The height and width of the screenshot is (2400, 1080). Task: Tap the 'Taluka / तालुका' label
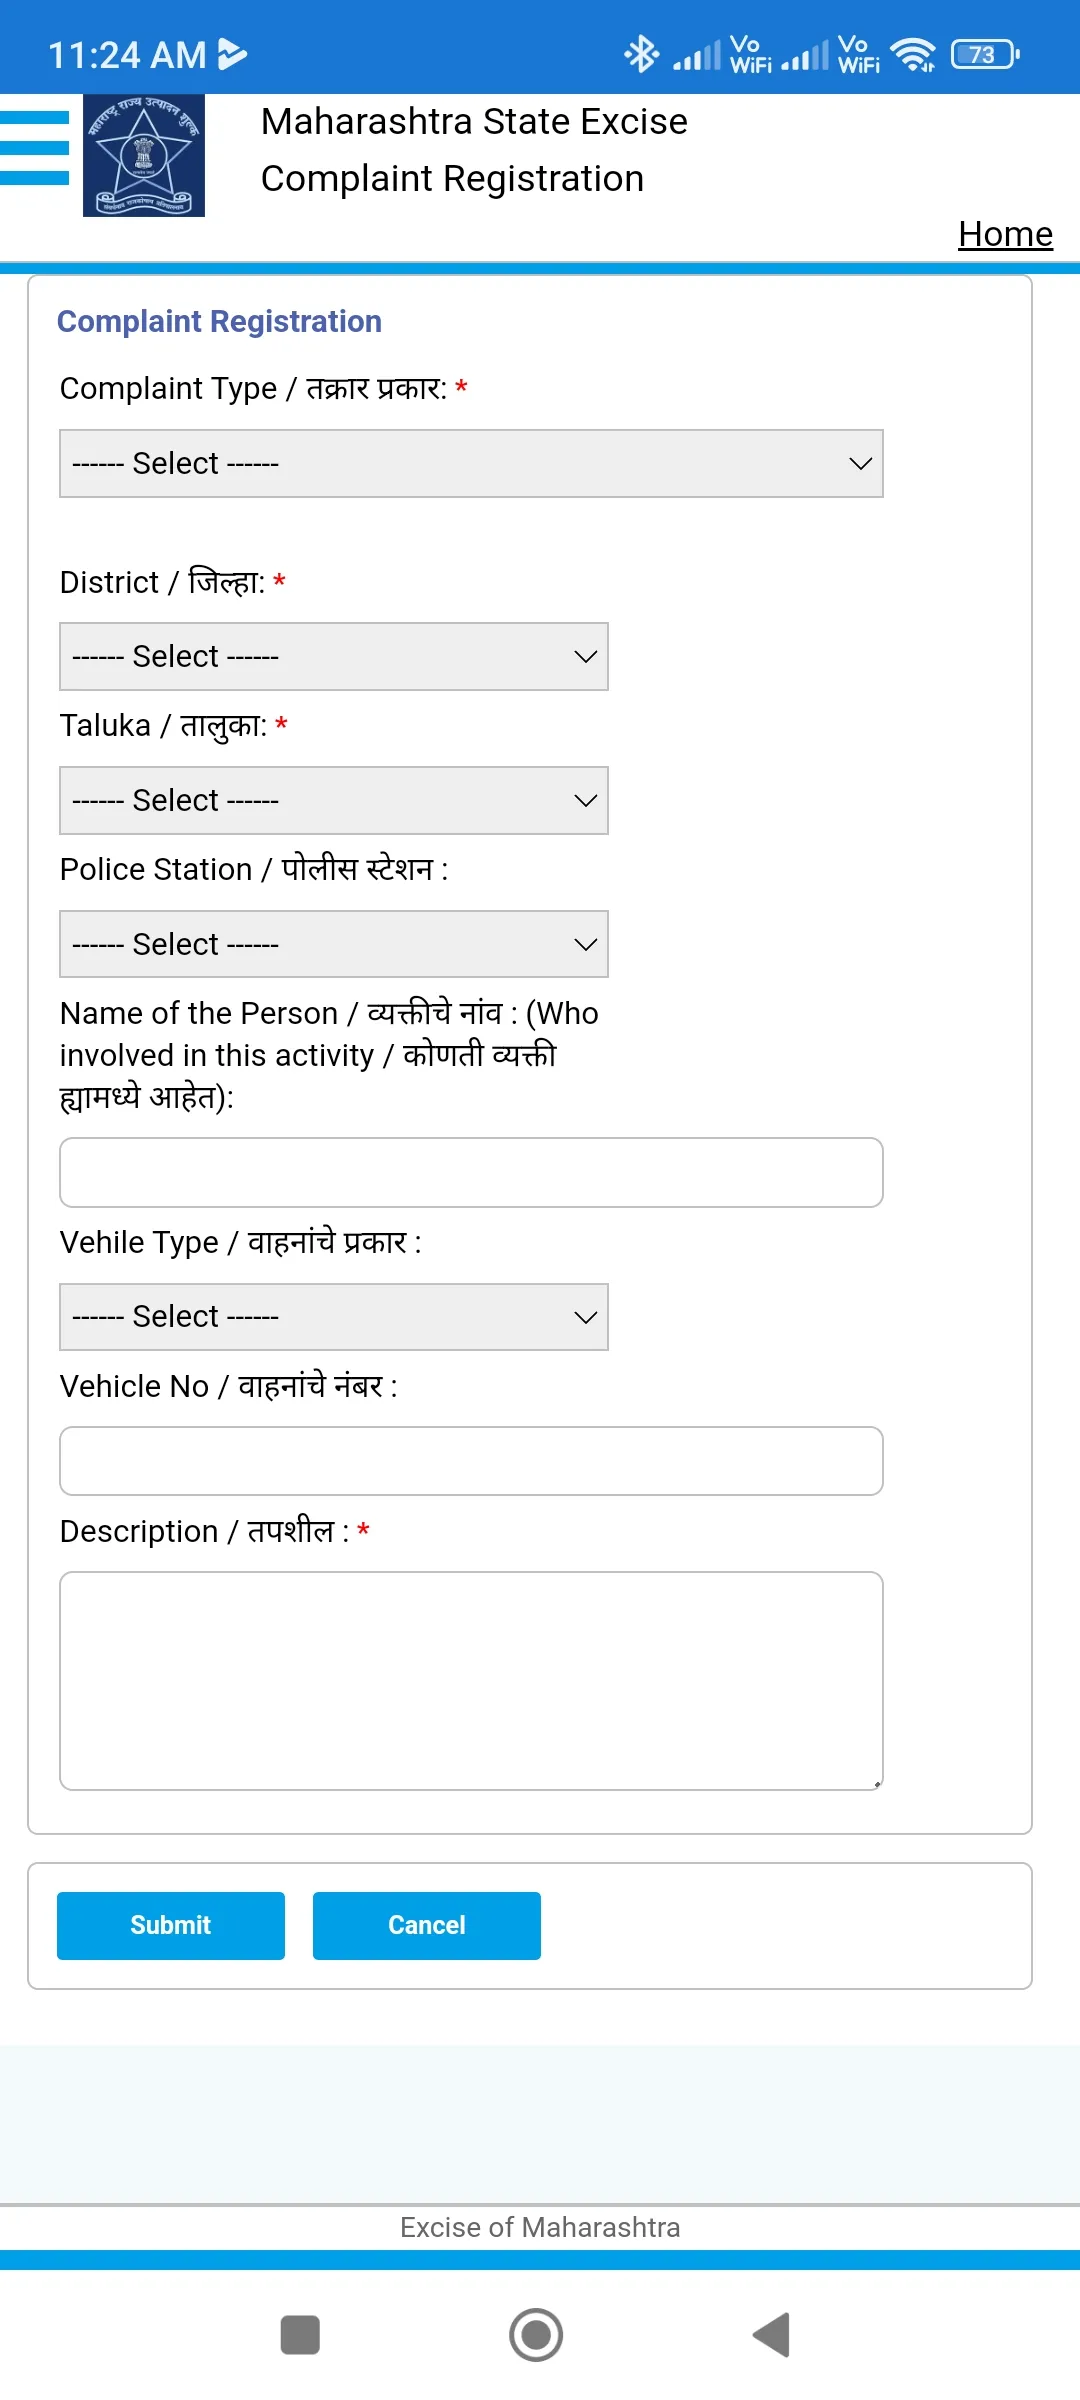163,726
